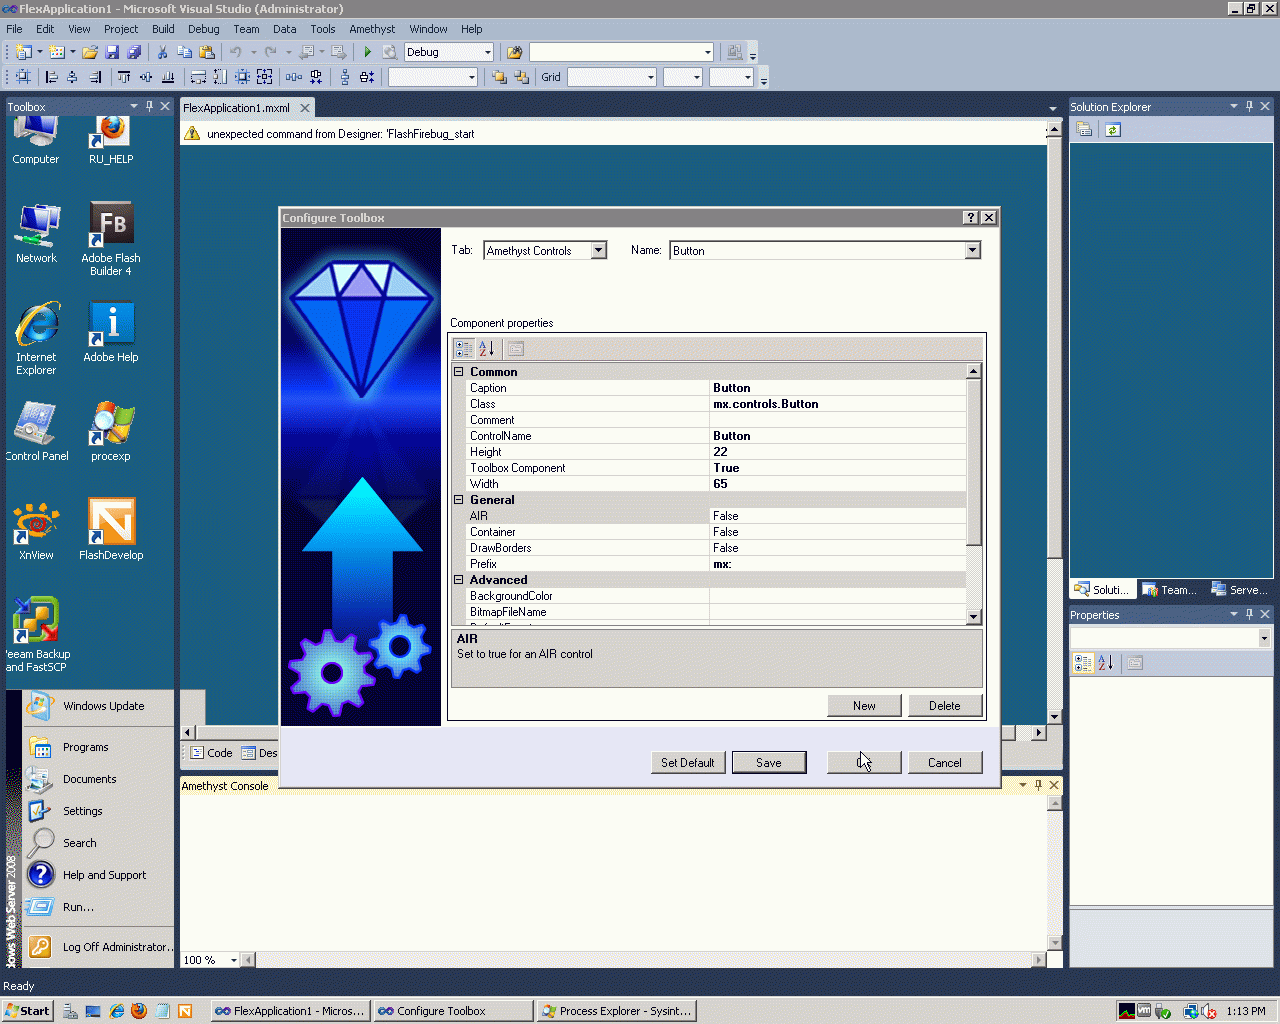Viewport: 1280px width, 1024px height.
Task: Click the Save floppy disk icon
Action: 112,52
